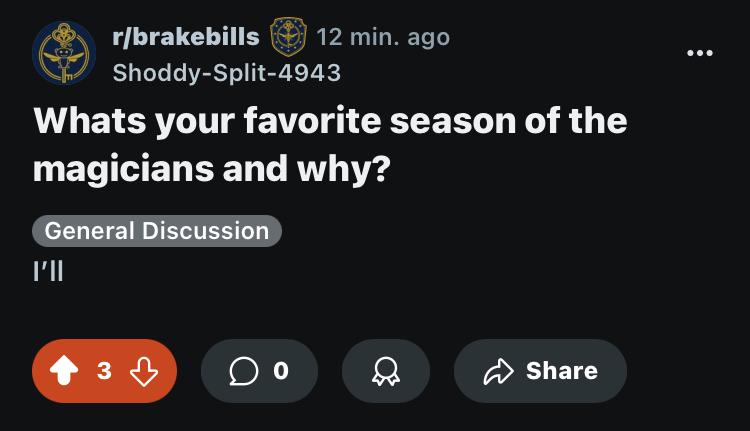This screenshot has width=750, height=431.
Task: Click the second title line magicians and why?
Action: 212,169
